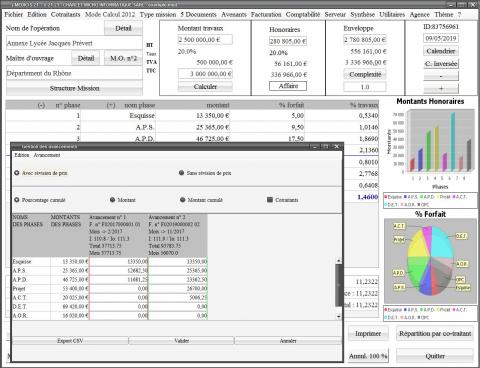Click the Annuler button in dialog
Viewport: 480px width, 368px height.
288,341
